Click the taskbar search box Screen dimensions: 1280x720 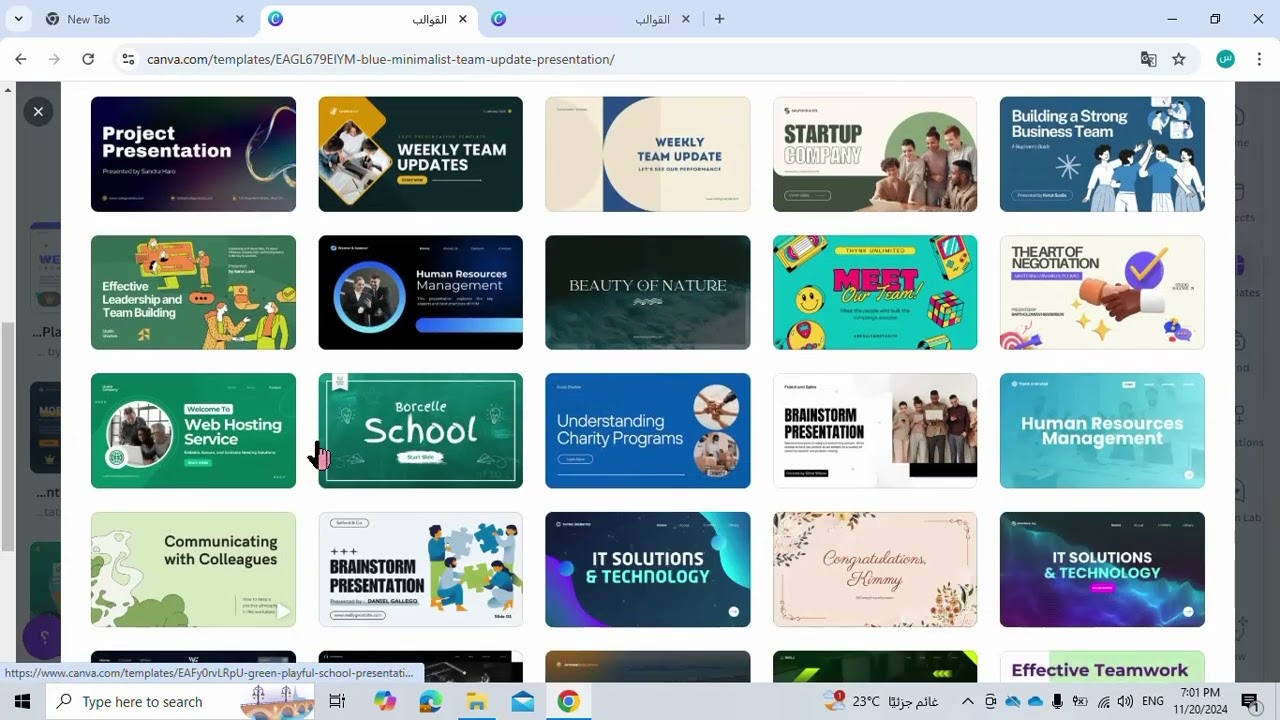[180, 702]
